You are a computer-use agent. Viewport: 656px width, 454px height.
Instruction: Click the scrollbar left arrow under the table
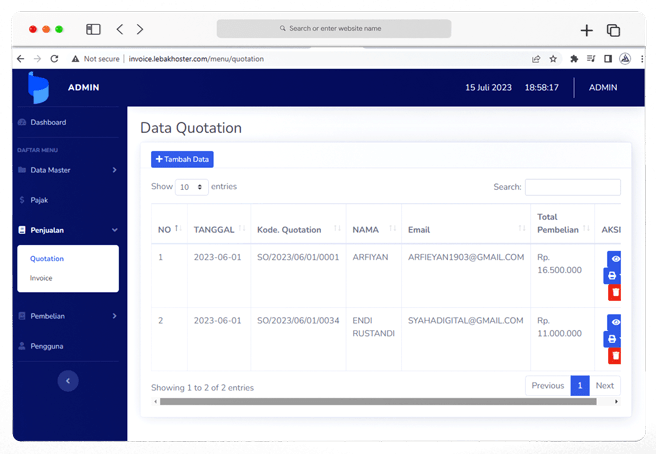[x=156, y=402]
